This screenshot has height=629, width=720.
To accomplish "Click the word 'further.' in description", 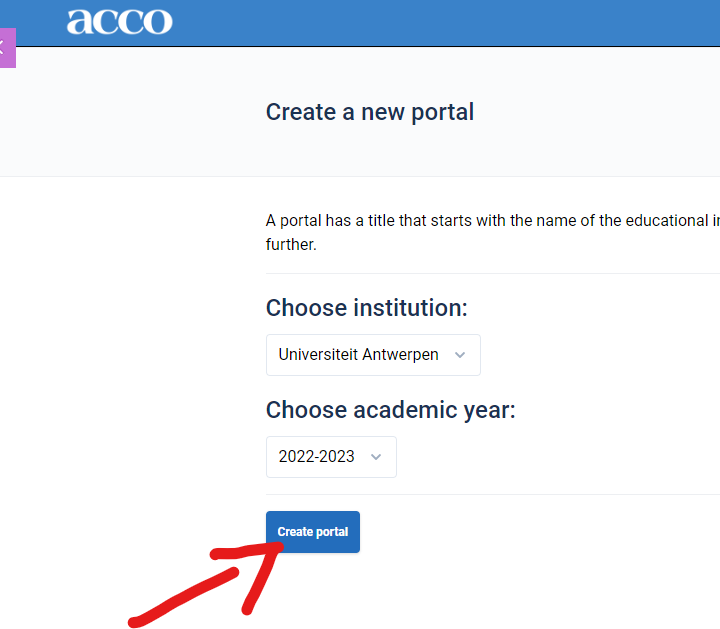I will click(291, 245).
